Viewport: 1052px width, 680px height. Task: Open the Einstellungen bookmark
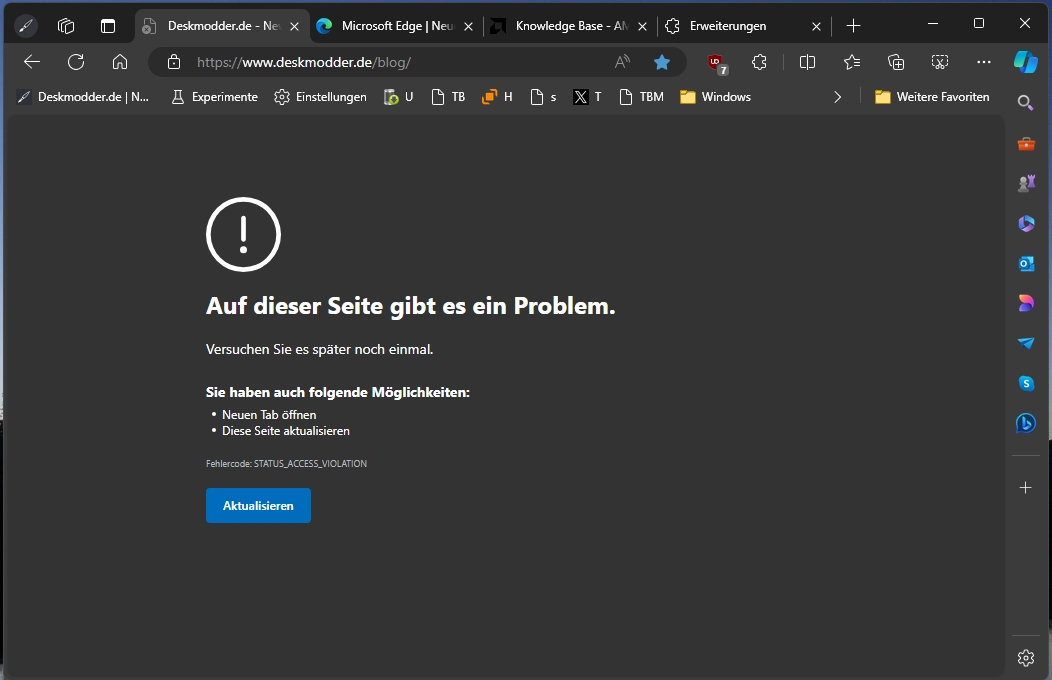(x=320, y=97)
